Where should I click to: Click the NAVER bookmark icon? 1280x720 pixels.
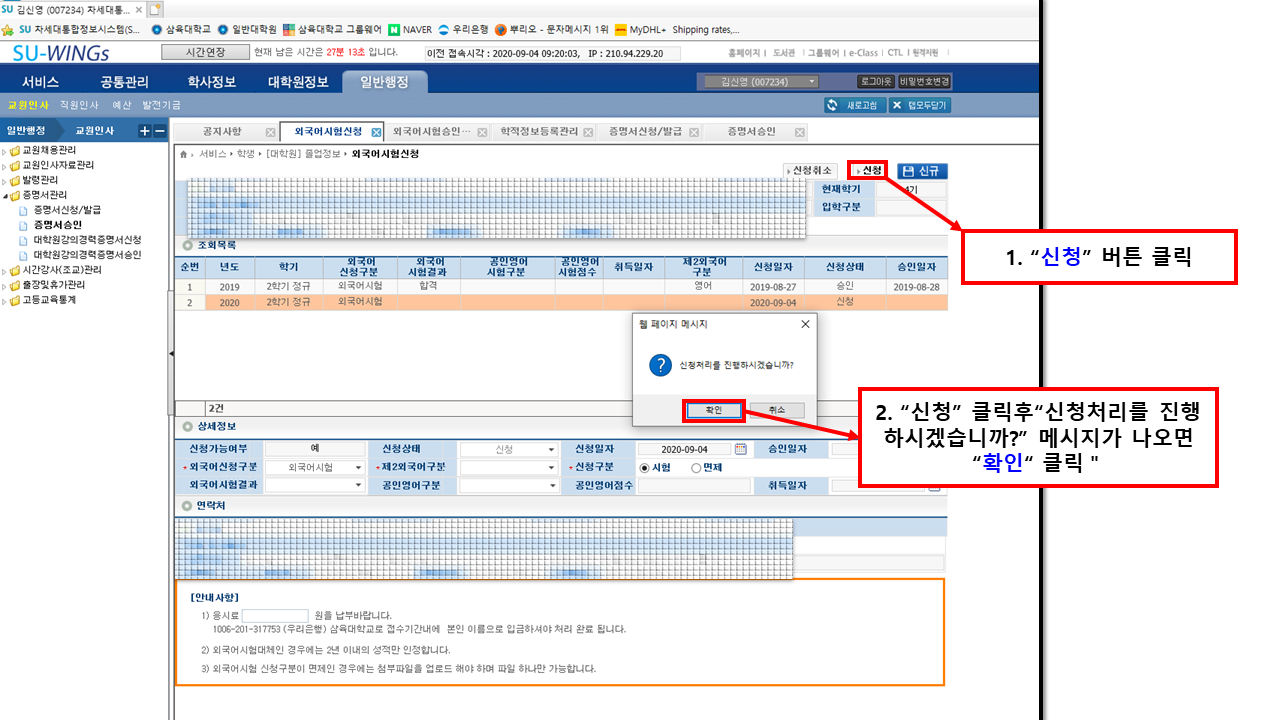click(395, 29)
